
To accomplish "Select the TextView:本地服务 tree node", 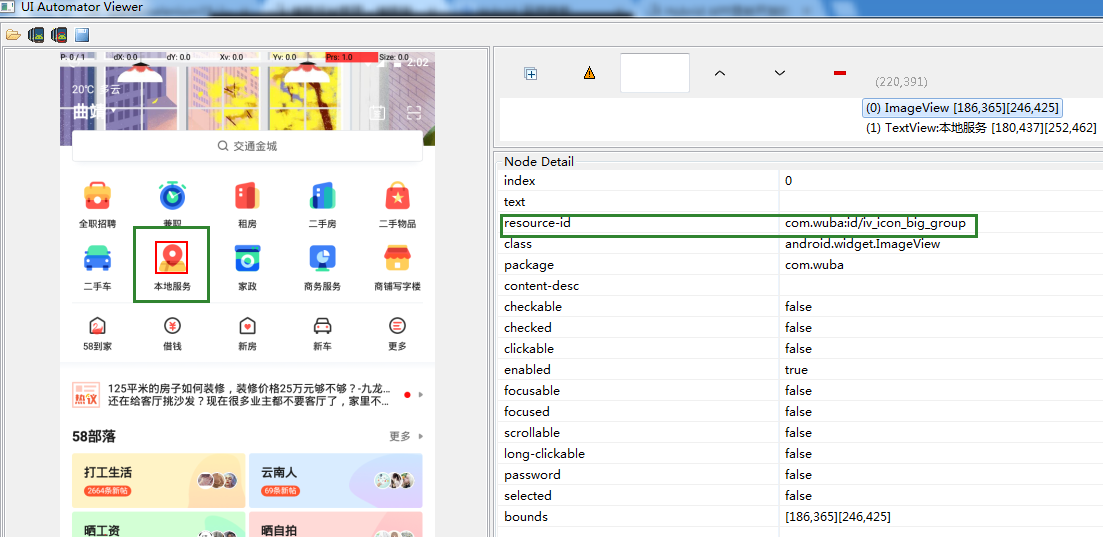I will (981, 128).
